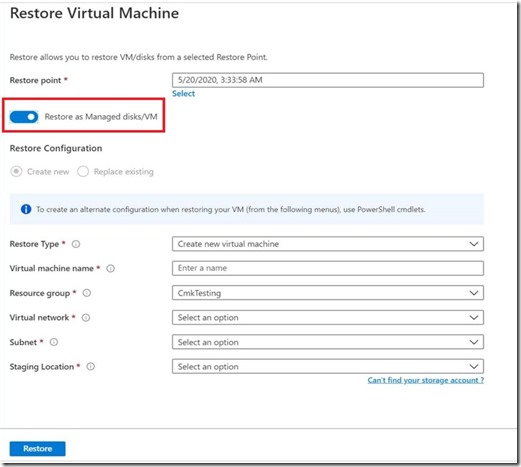Click the Virtual machine name input field
This screenshot has width=521, height=467.
[x=328, y=268]
